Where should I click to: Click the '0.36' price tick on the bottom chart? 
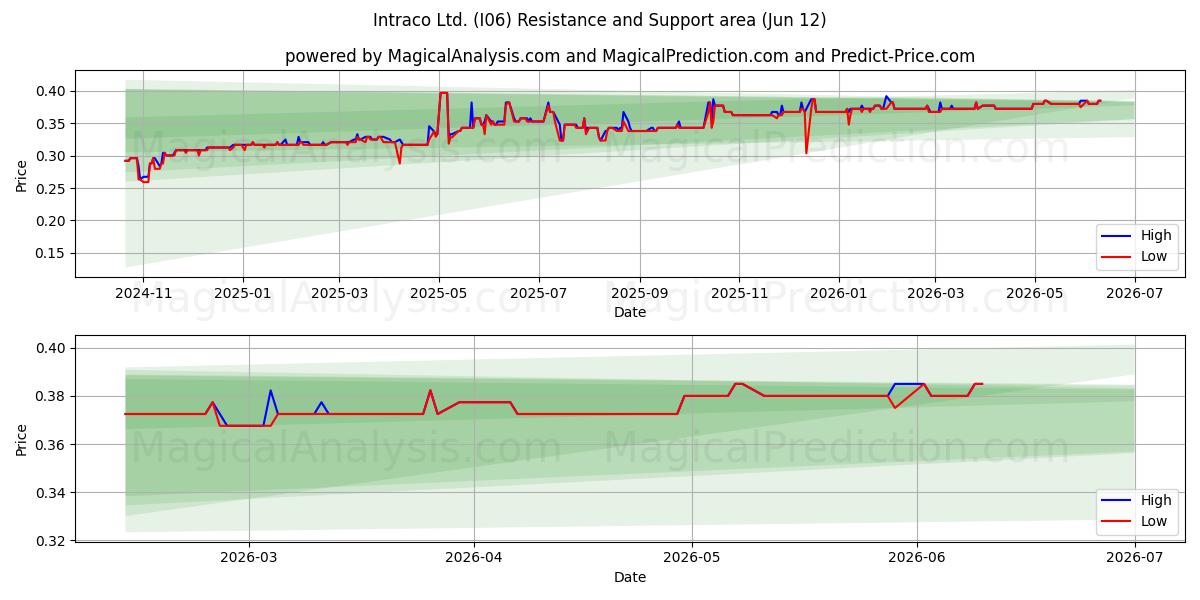pos(53,445)
